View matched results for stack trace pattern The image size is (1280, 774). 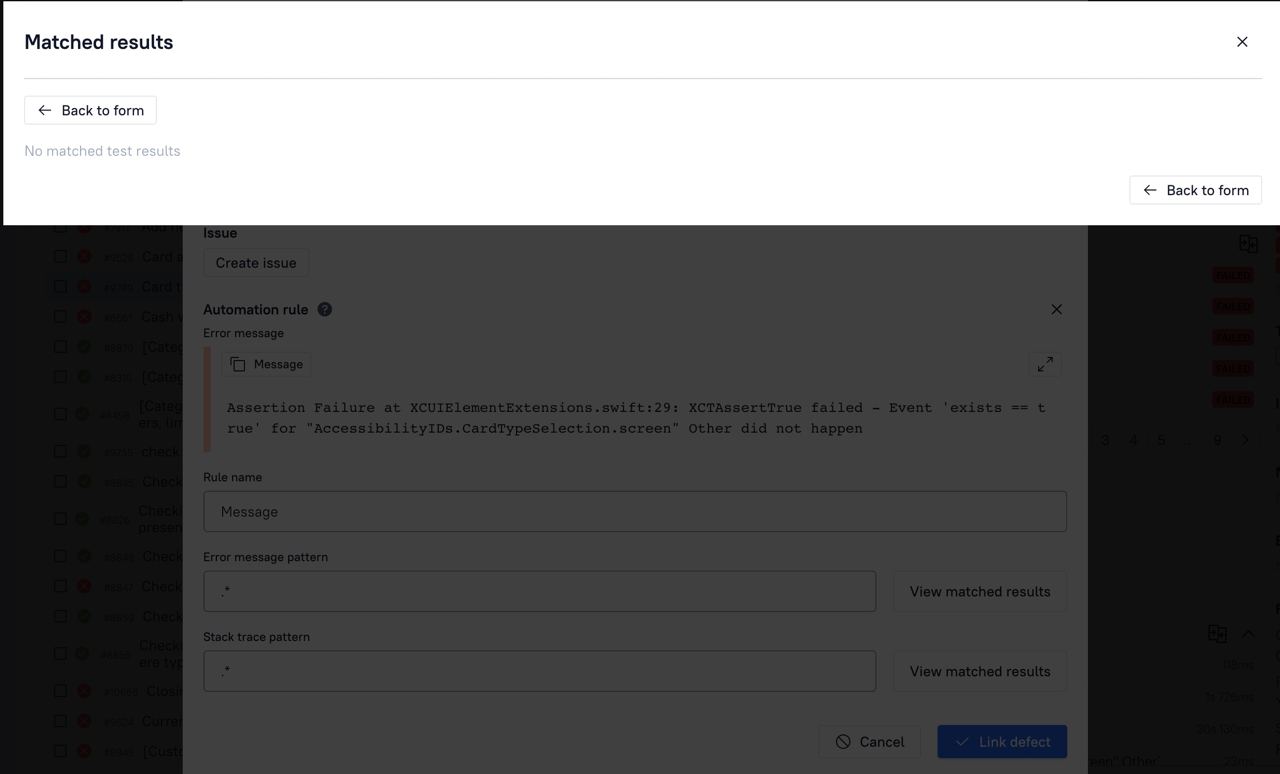[x=980, y=672]
